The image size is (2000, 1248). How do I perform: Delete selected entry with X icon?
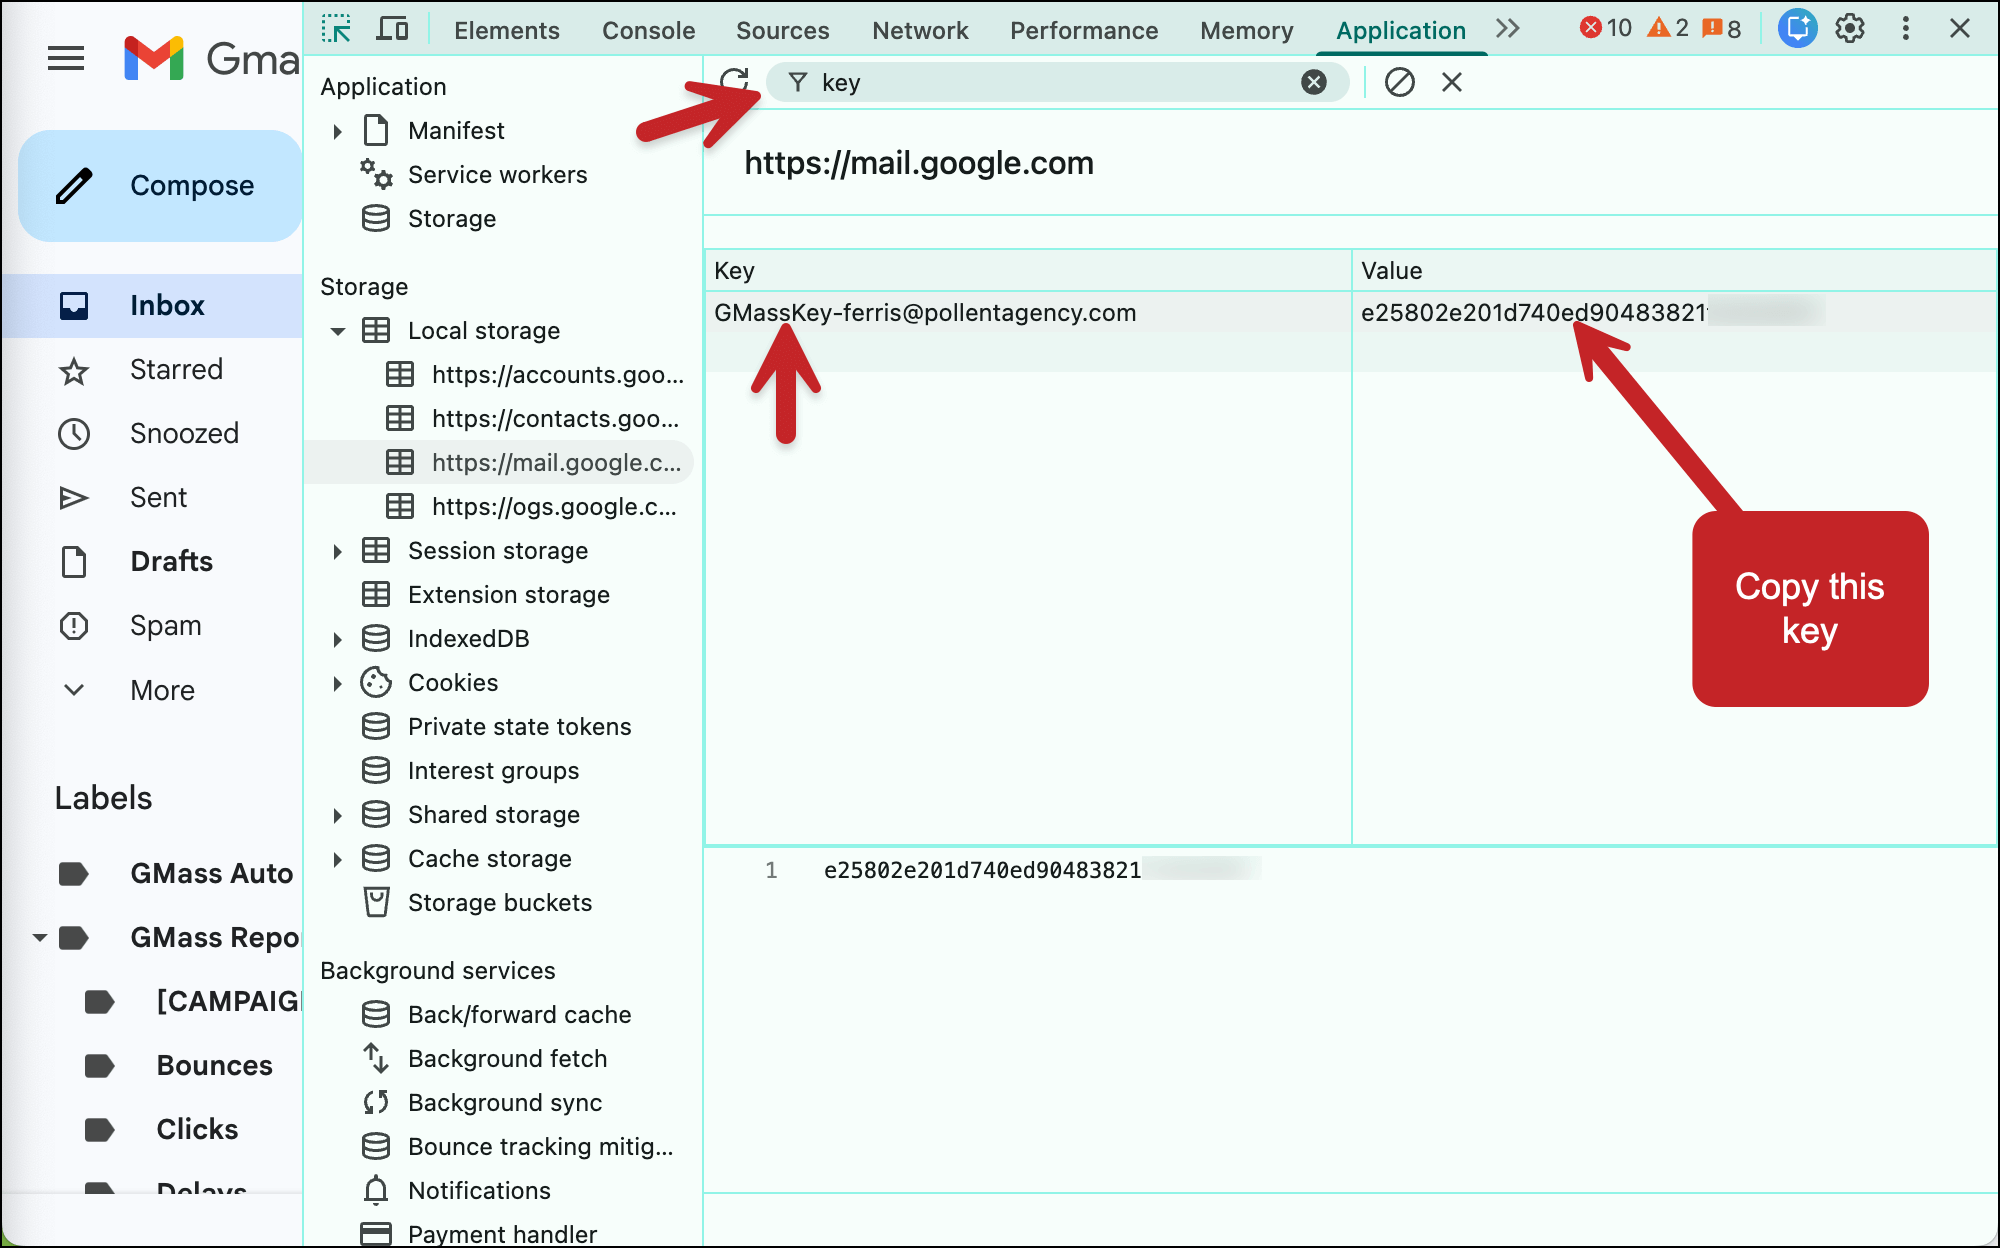(1452, 82)
